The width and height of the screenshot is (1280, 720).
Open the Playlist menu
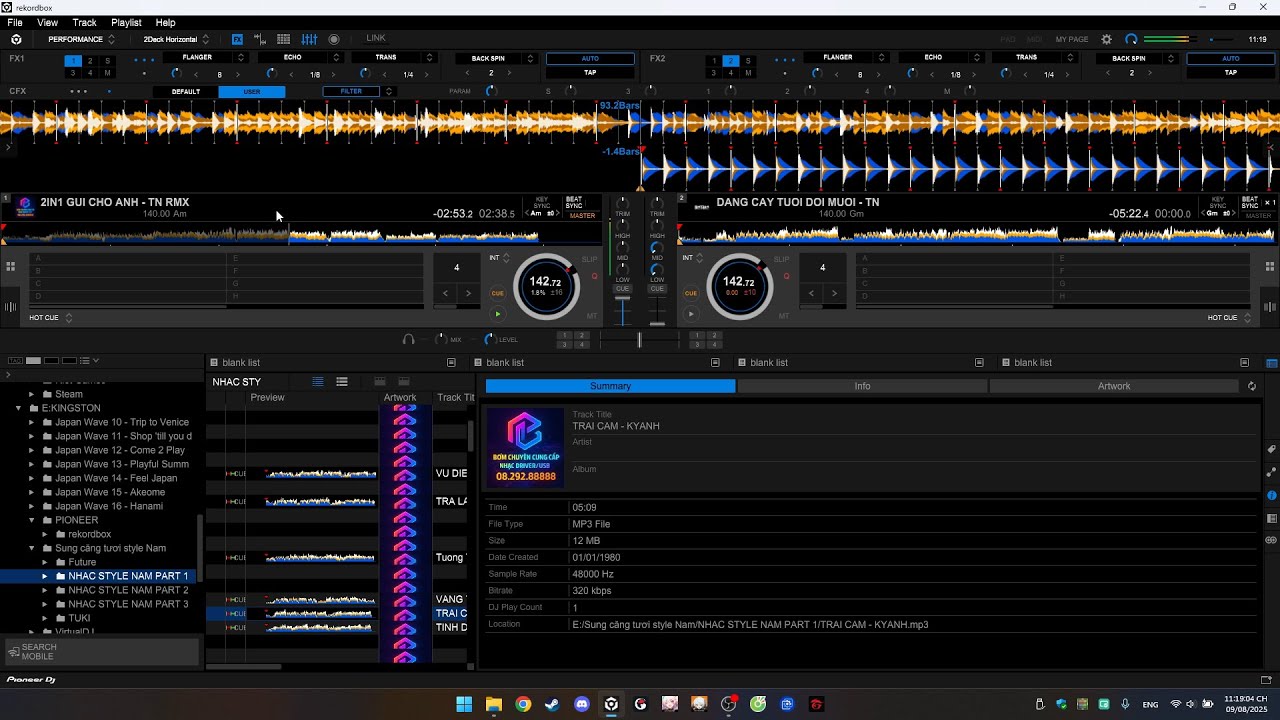[126, 22]
